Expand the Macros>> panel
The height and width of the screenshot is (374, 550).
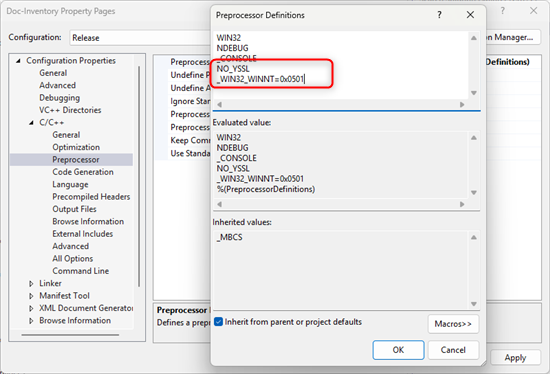tap(453, 323)
